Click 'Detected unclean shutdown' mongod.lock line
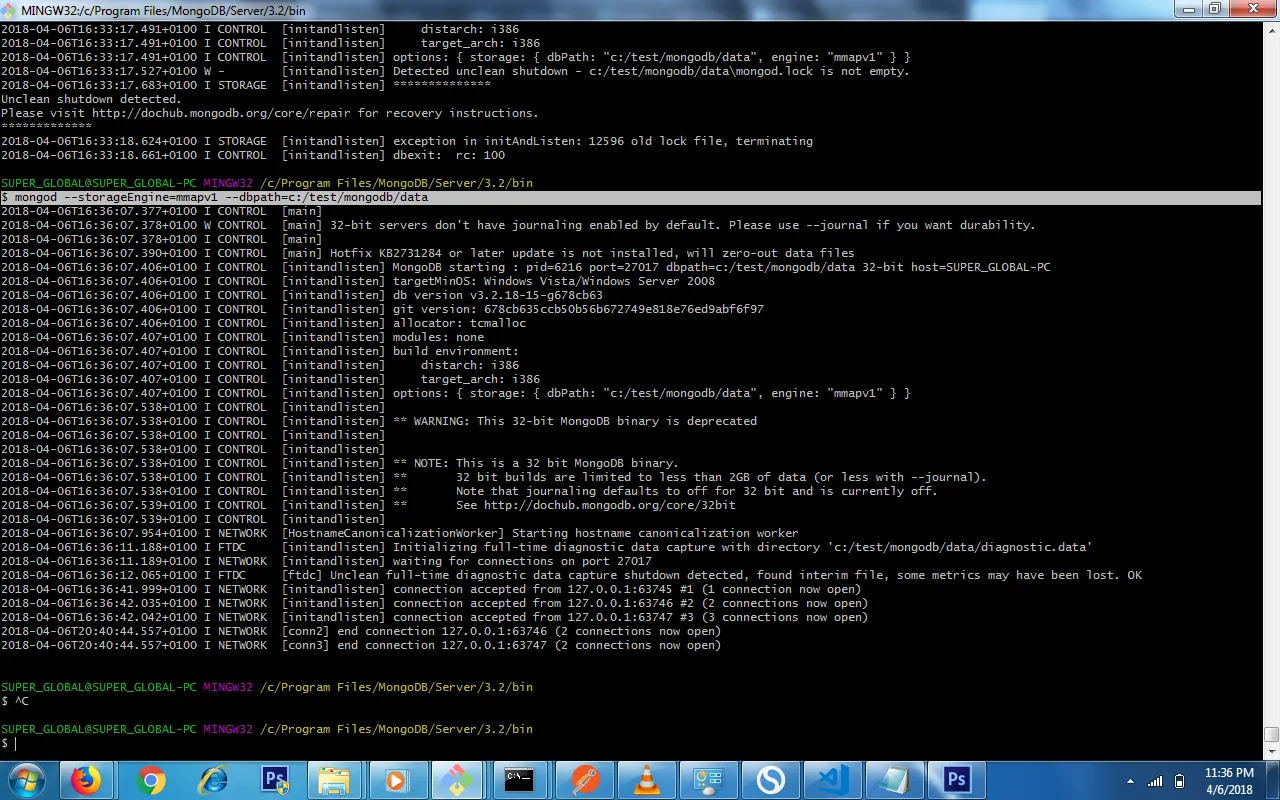This screenshot has height=800, width=1280. 455,71
